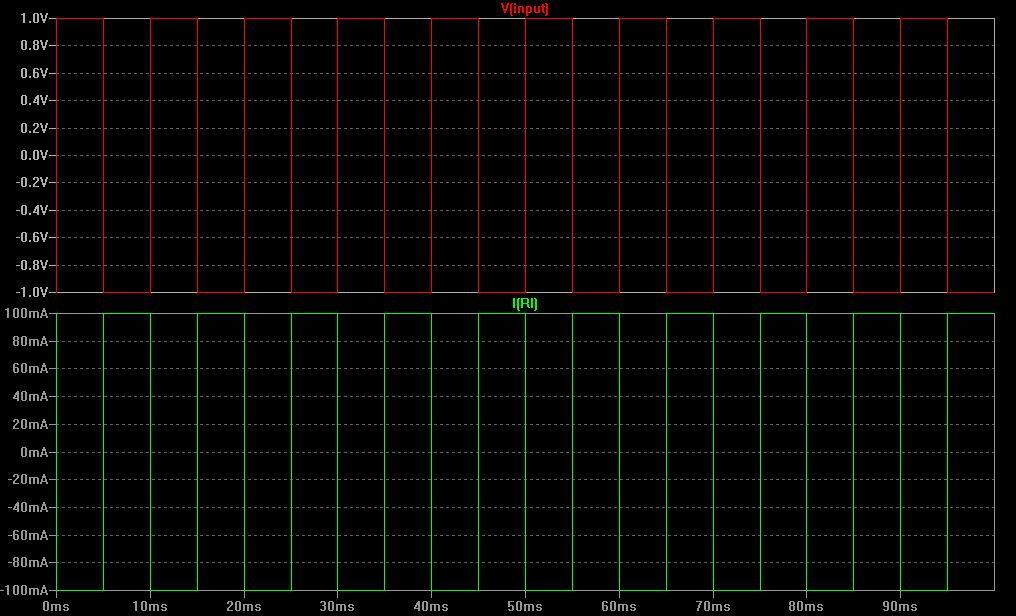
Task: Click the 10ms time axis label
Action: tap(150, 606)
